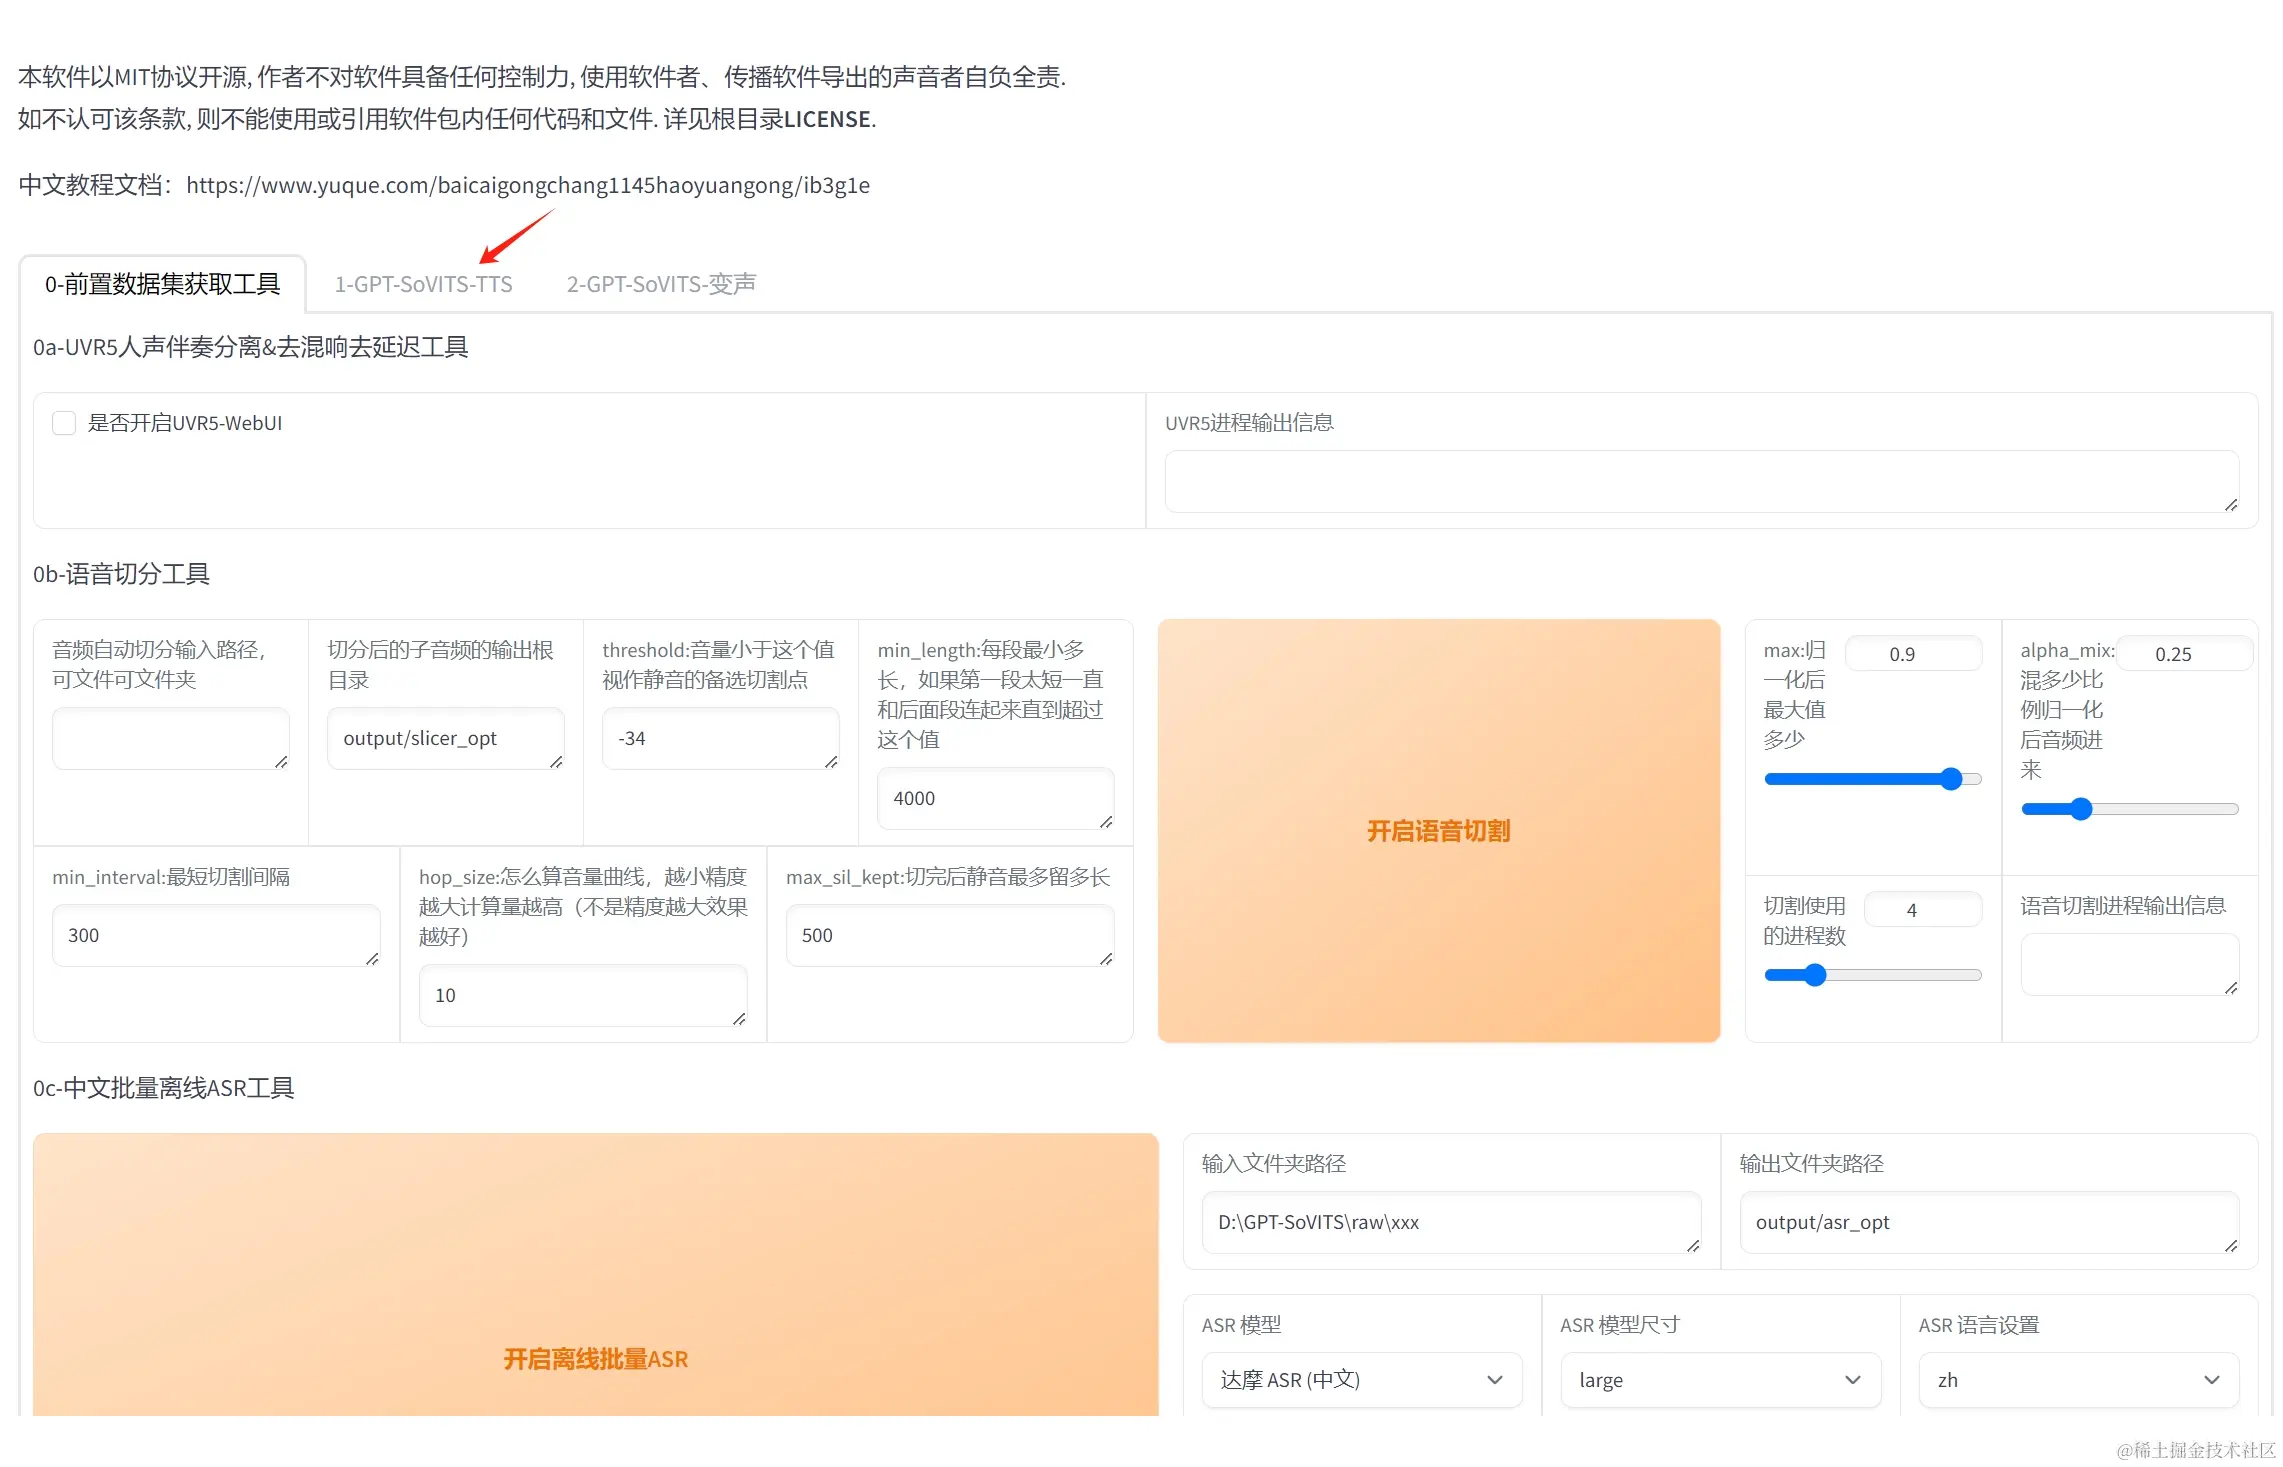Viewport: 2283px width, 1467px height.
Task: Click the max value number box 0.9
Action: click(1912, 654)
